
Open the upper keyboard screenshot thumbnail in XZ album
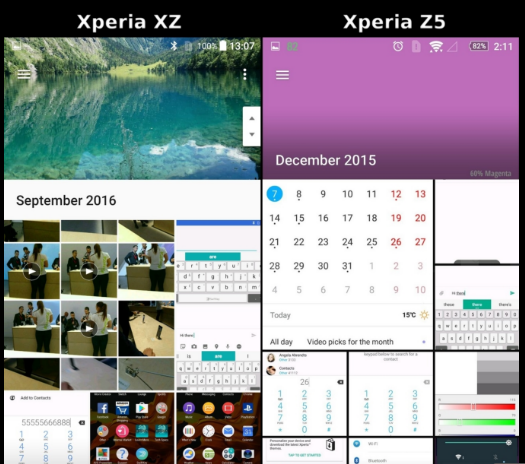(218, 261)
